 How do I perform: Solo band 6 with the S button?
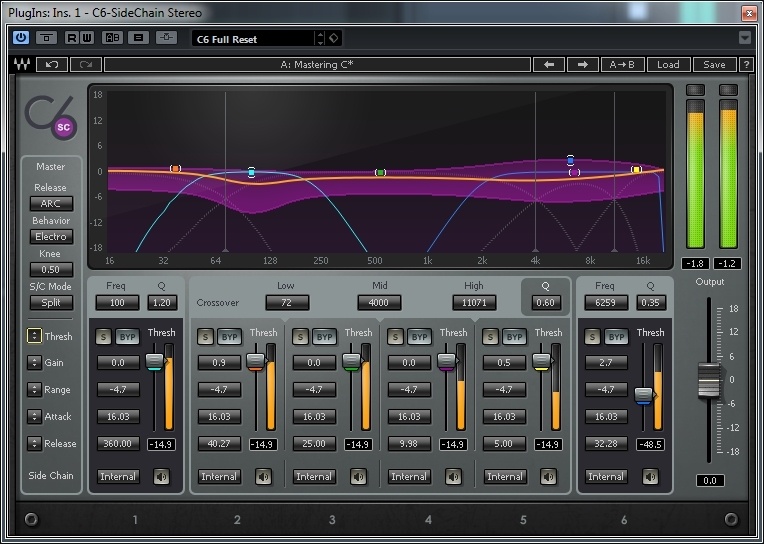point(592,336)
